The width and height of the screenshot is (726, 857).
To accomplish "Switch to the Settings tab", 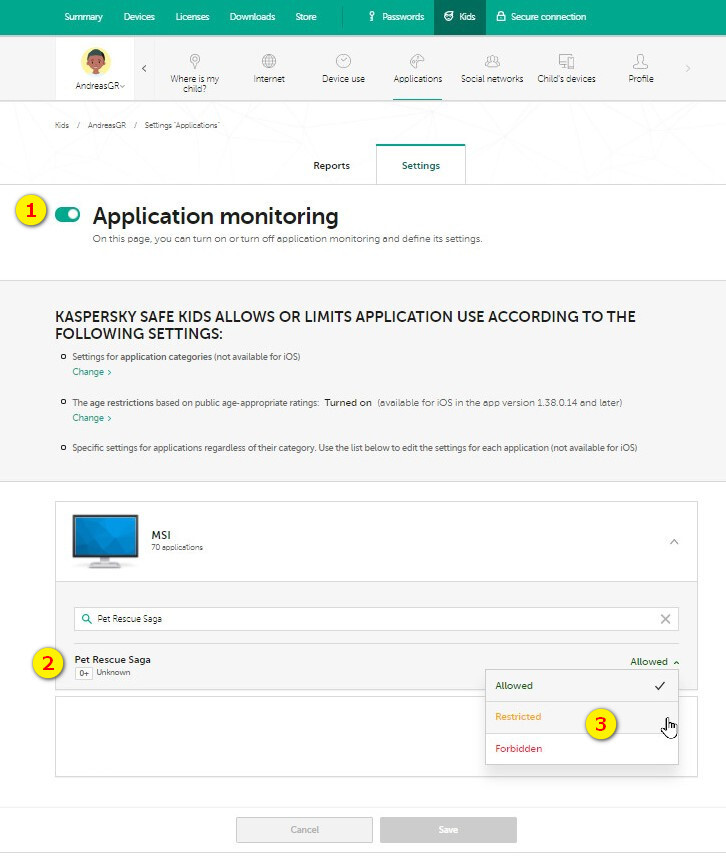I will tap(420, 165).
